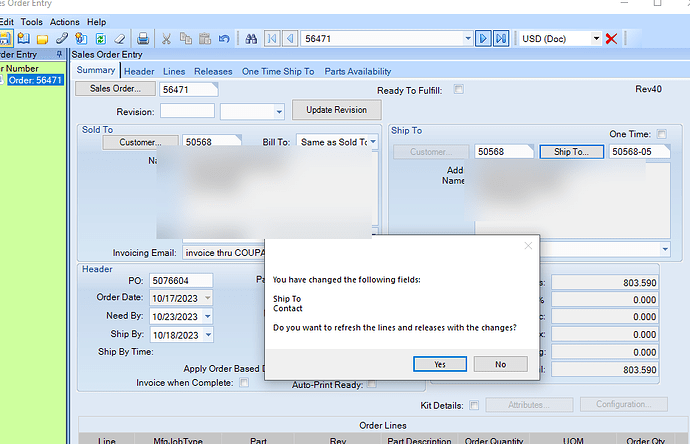Switch to the Parts Availability tab

(x=358, y=71)
